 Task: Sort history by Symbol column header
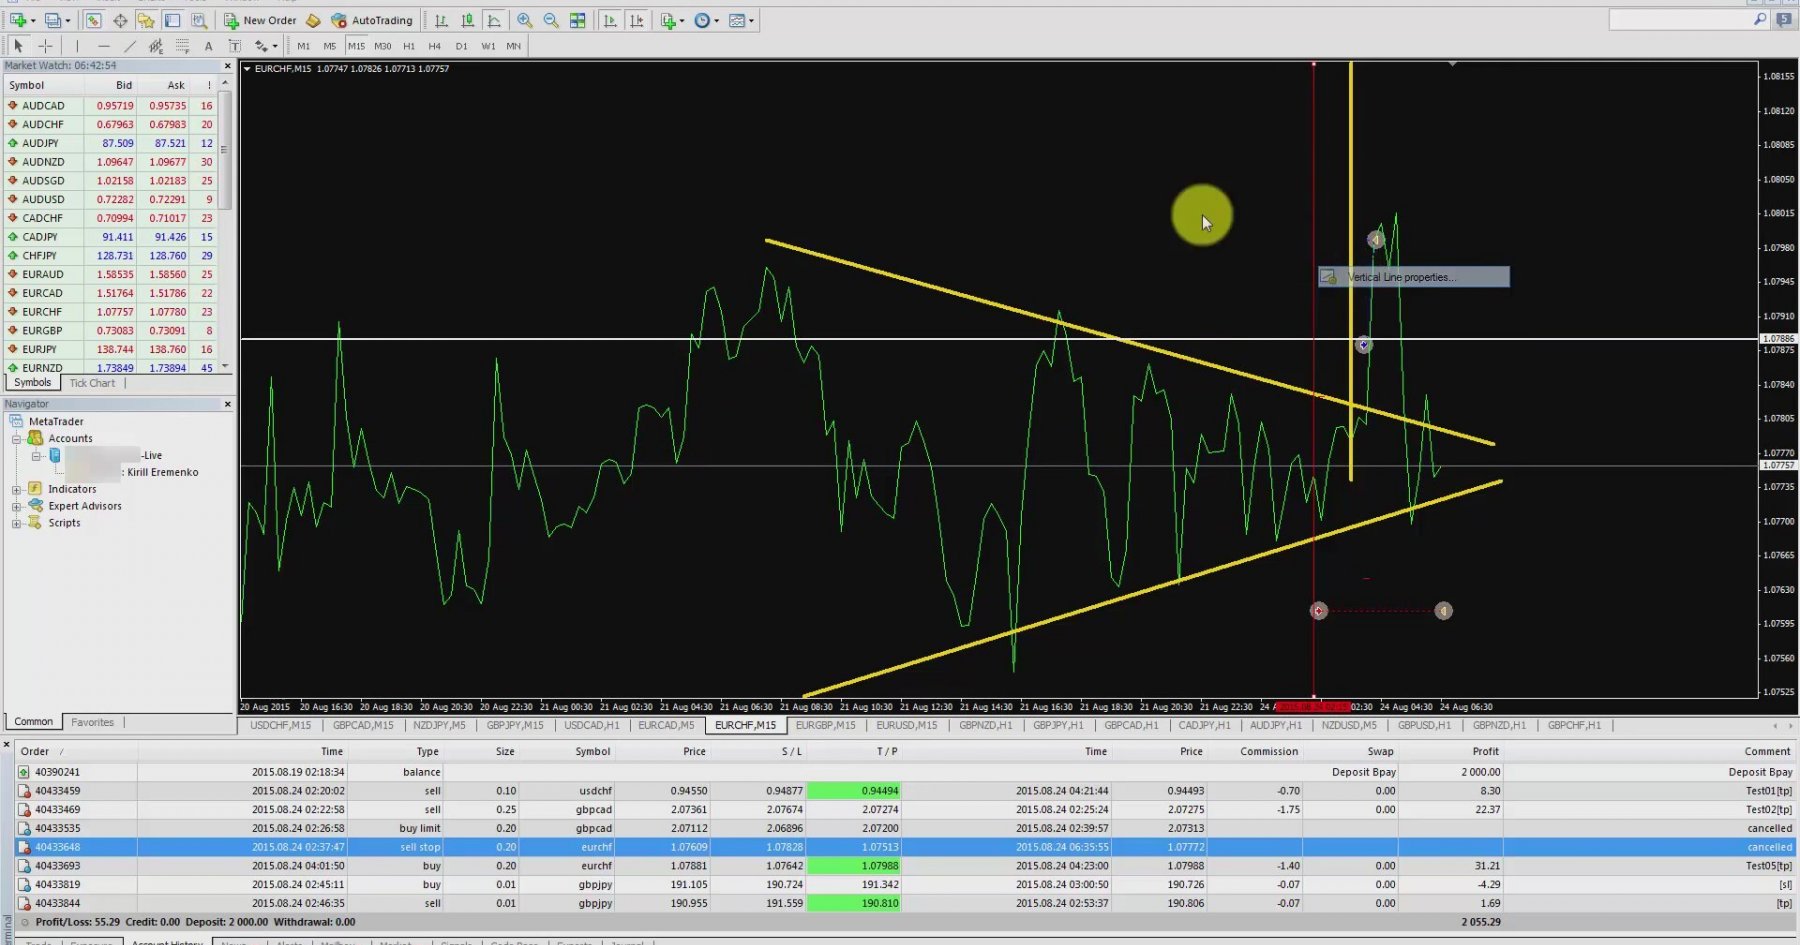(x=592, y=752)
